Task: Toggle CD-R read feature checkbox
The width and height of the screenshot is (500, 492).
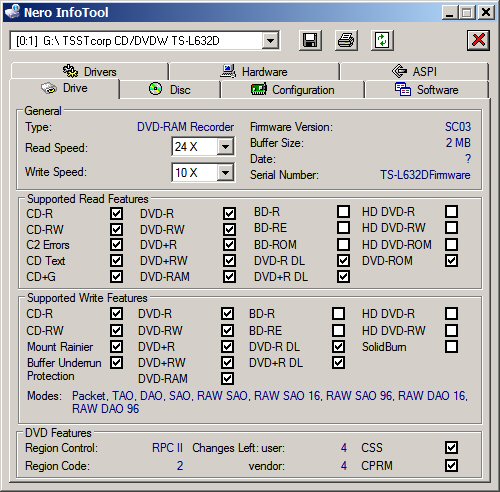Action: [116, 213]
